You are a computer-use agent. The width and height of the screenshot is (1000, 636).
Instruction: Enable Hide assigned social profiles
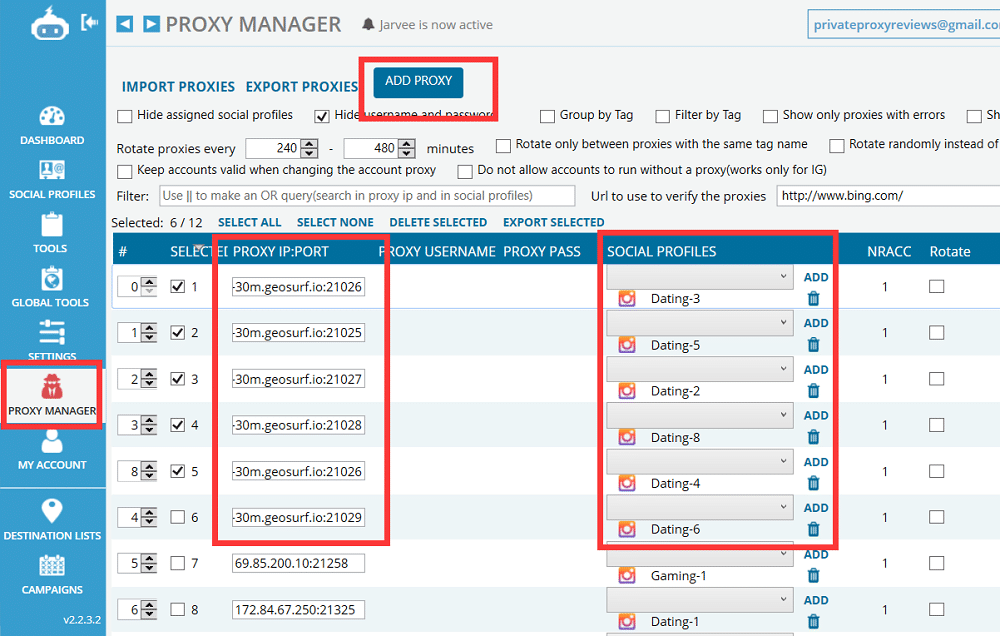(x=124, y=116)
